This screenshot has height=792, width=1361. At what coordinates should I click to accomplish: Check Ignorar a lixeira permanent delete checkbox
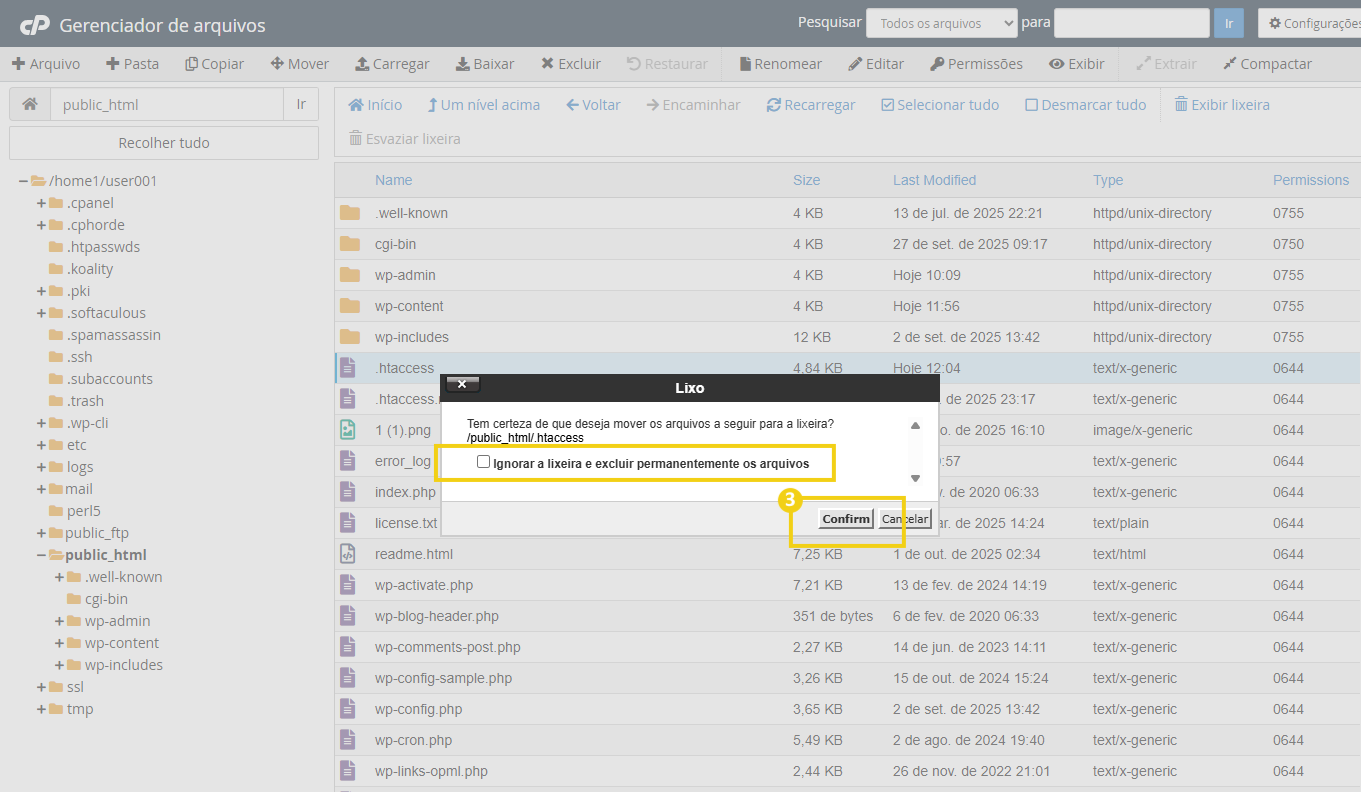click(x=484, y=462)
